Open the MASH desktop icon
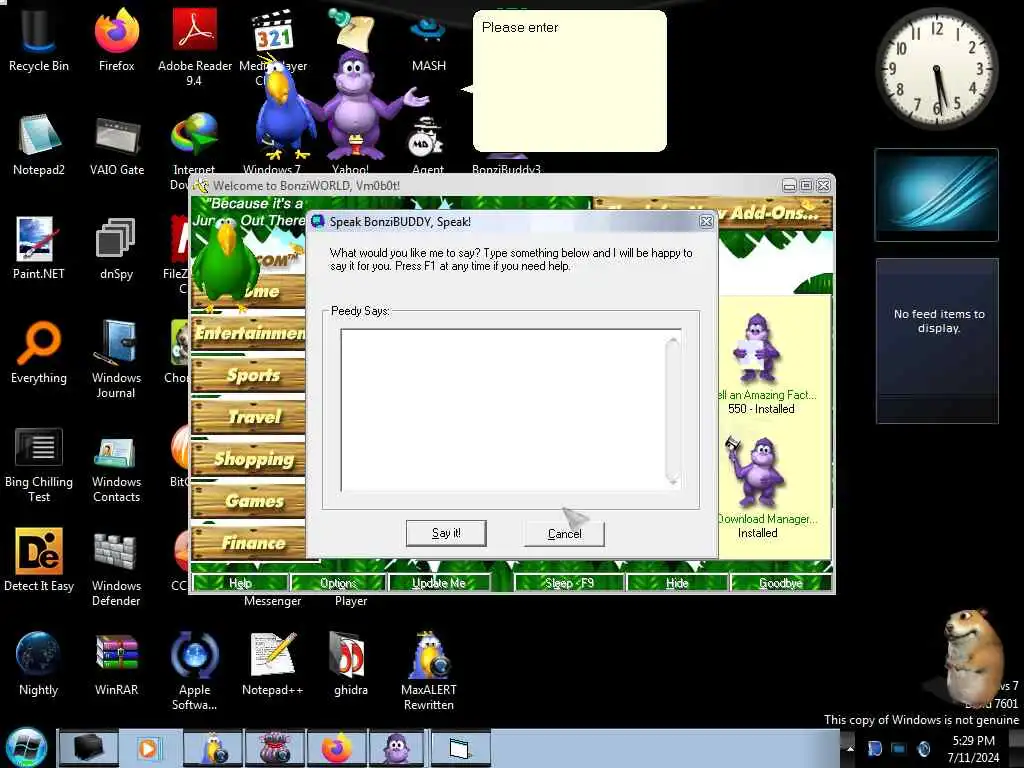The height and width of the screenshot is (768, 1024). [428, 42]
